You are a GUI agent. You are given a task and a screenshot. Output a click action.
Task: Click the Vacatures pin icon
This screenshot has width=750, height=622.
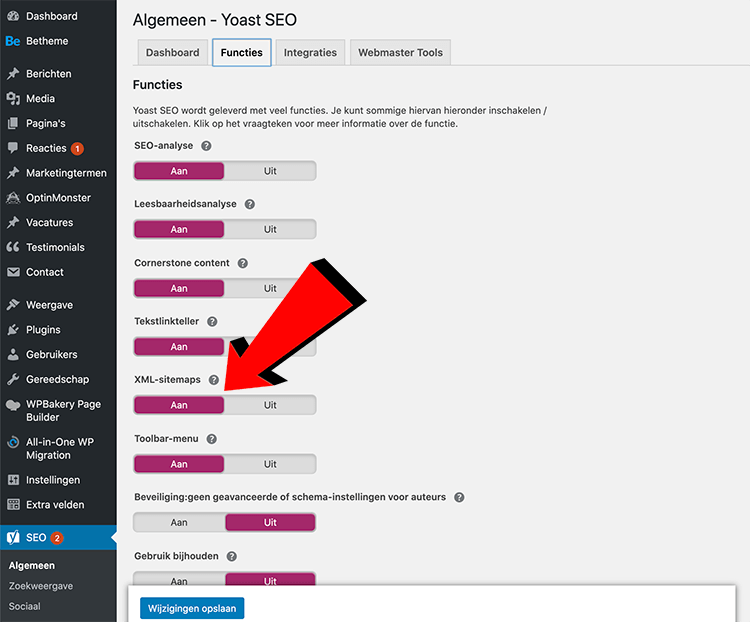point(13,222)
